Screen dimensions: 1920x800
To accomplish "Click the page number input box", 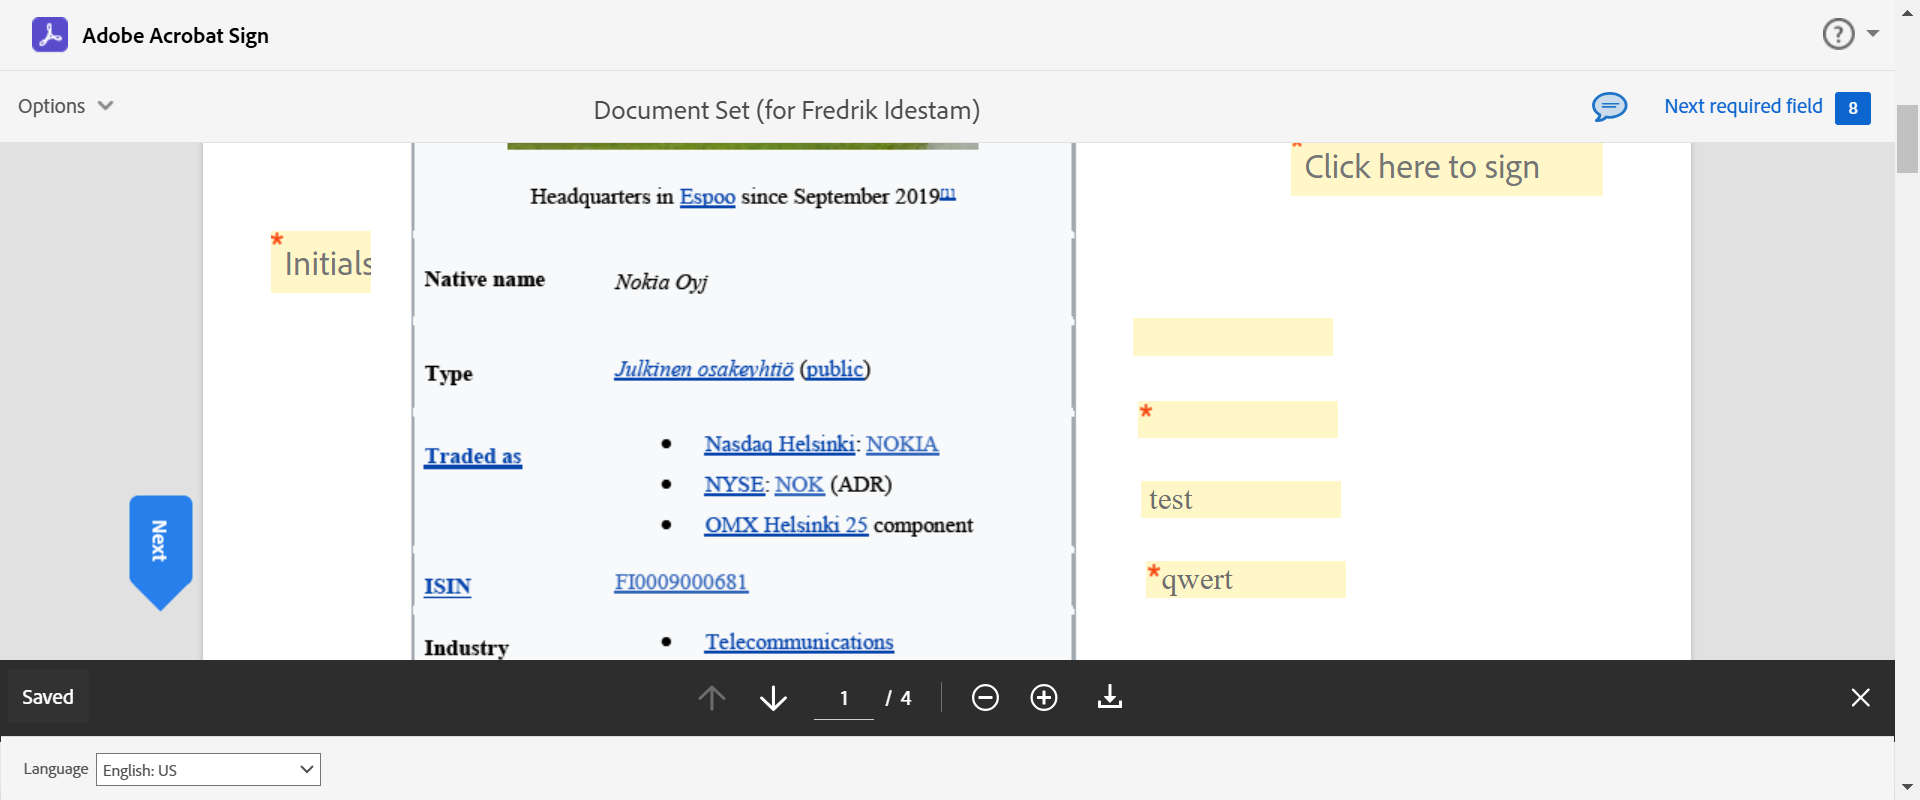I will 844,698.
